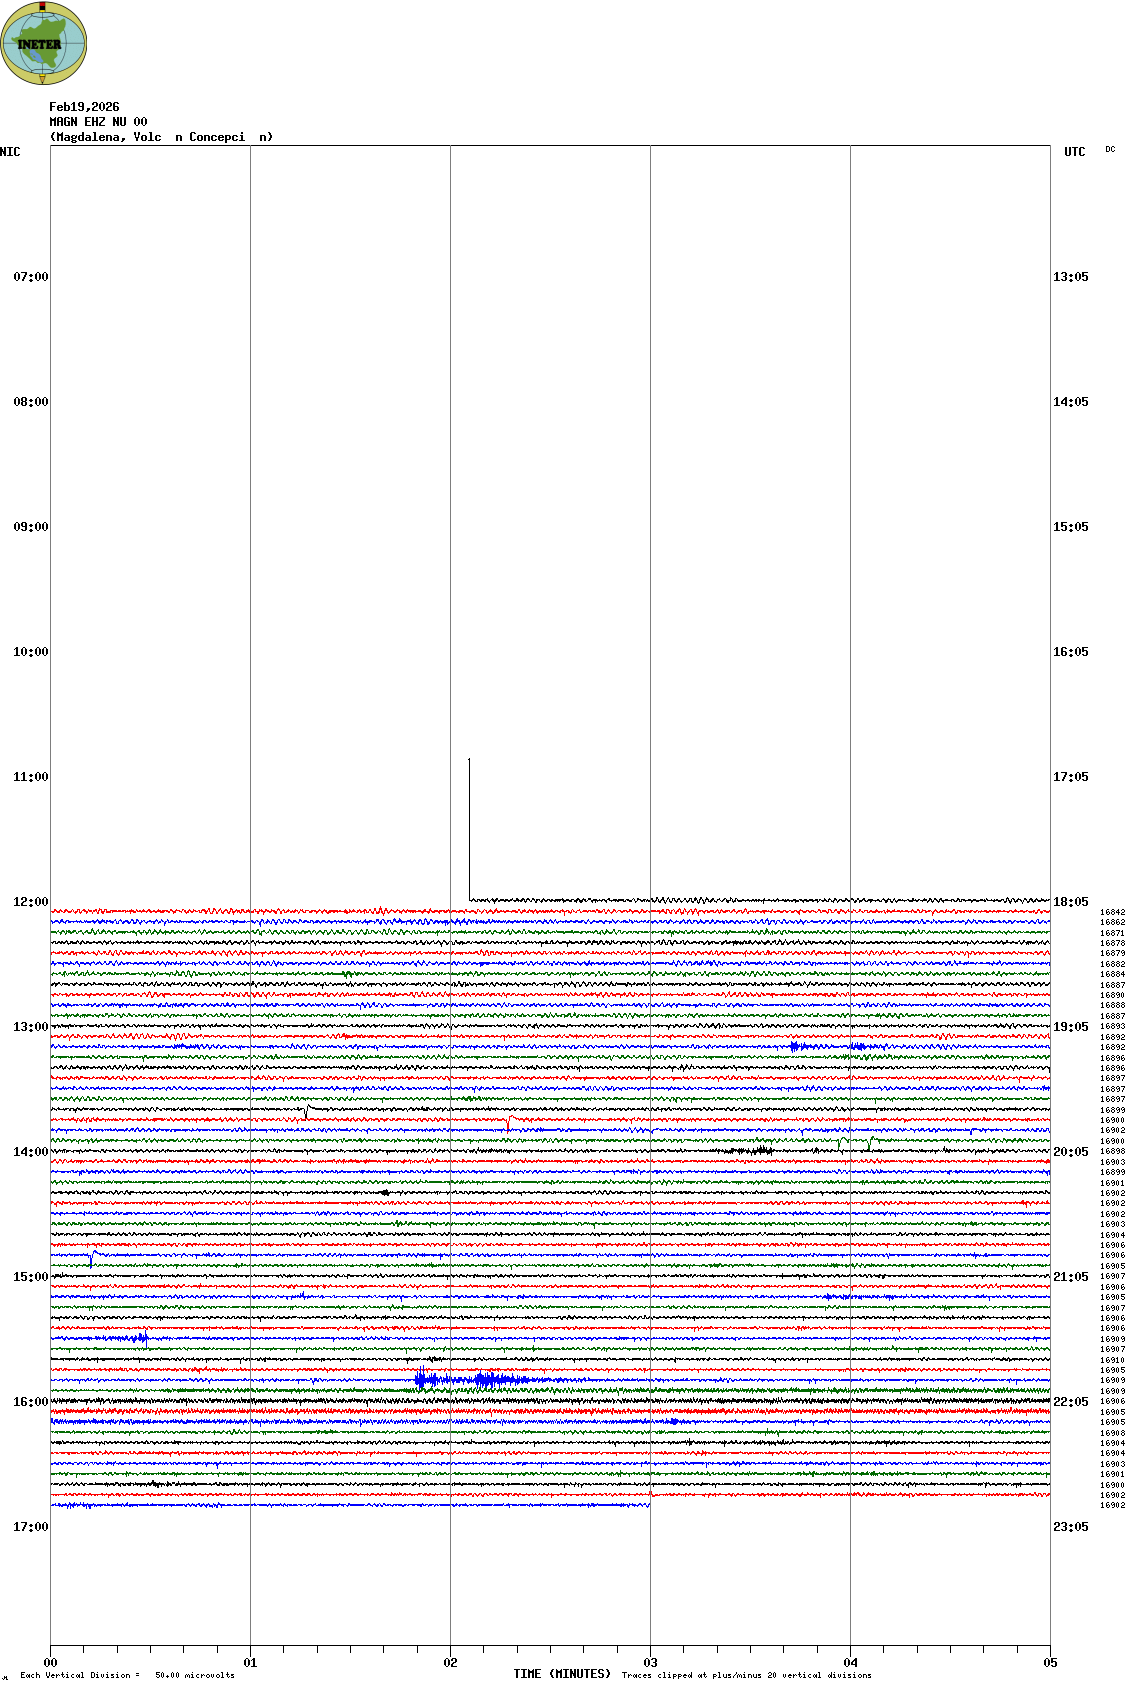Viewport: 1130px width, 1689px height.
Task: Click the NIC timezone header
Action: [11, 152]
